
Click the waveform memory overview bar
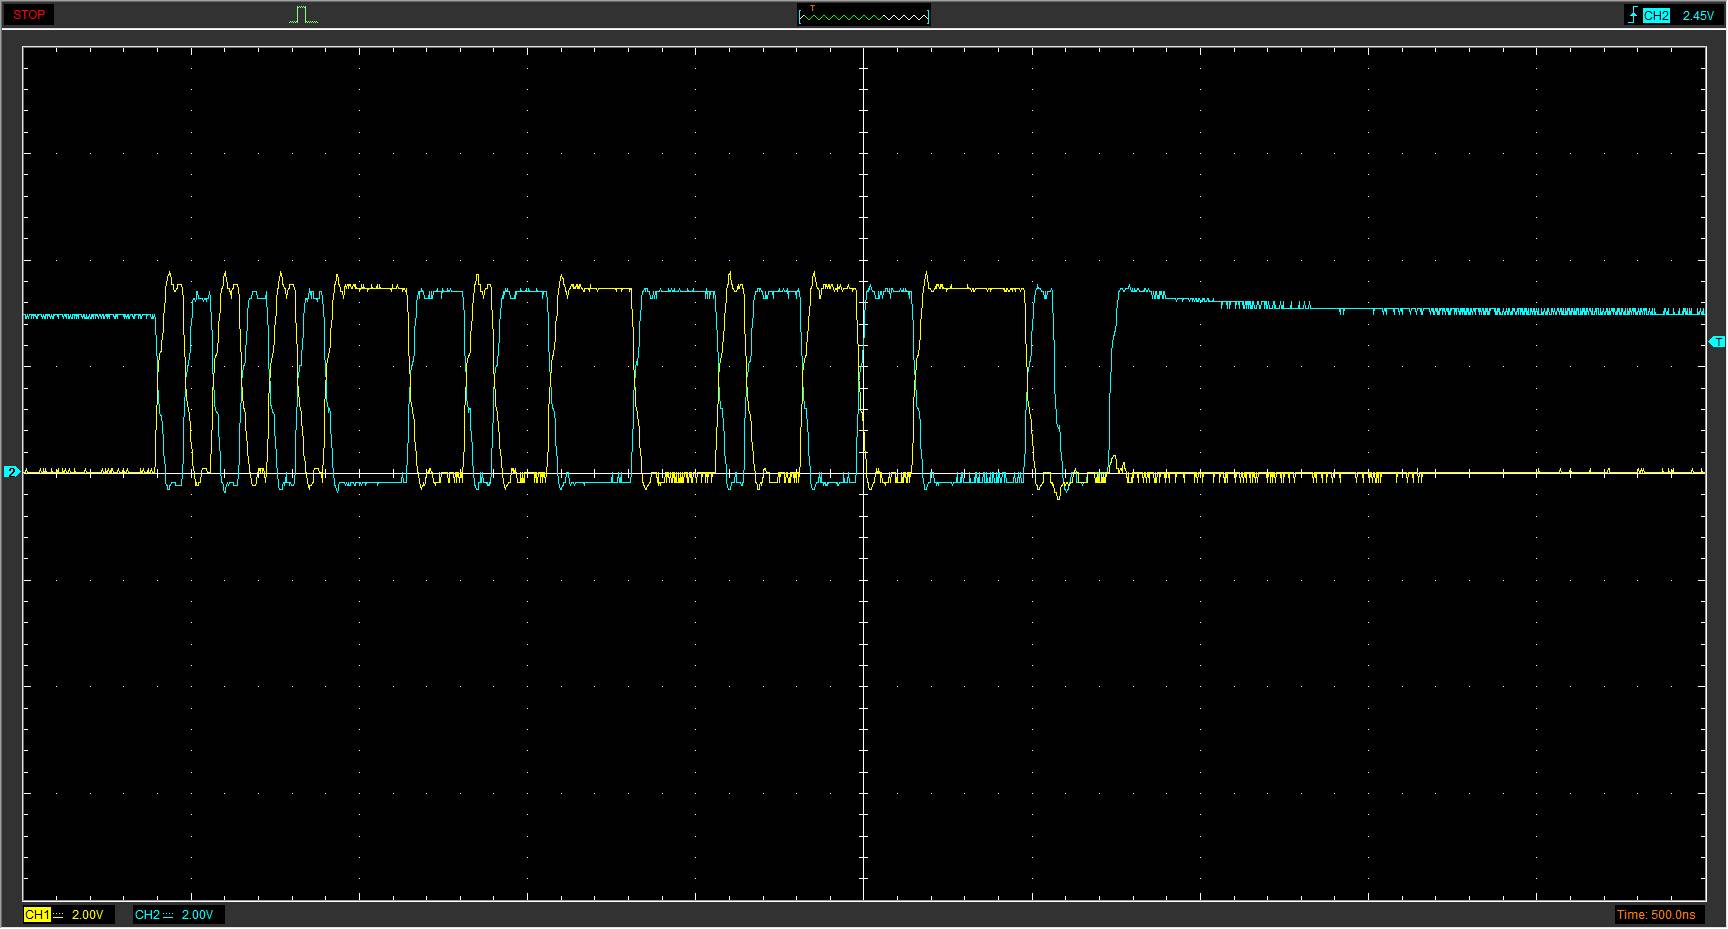pos(863,16)
